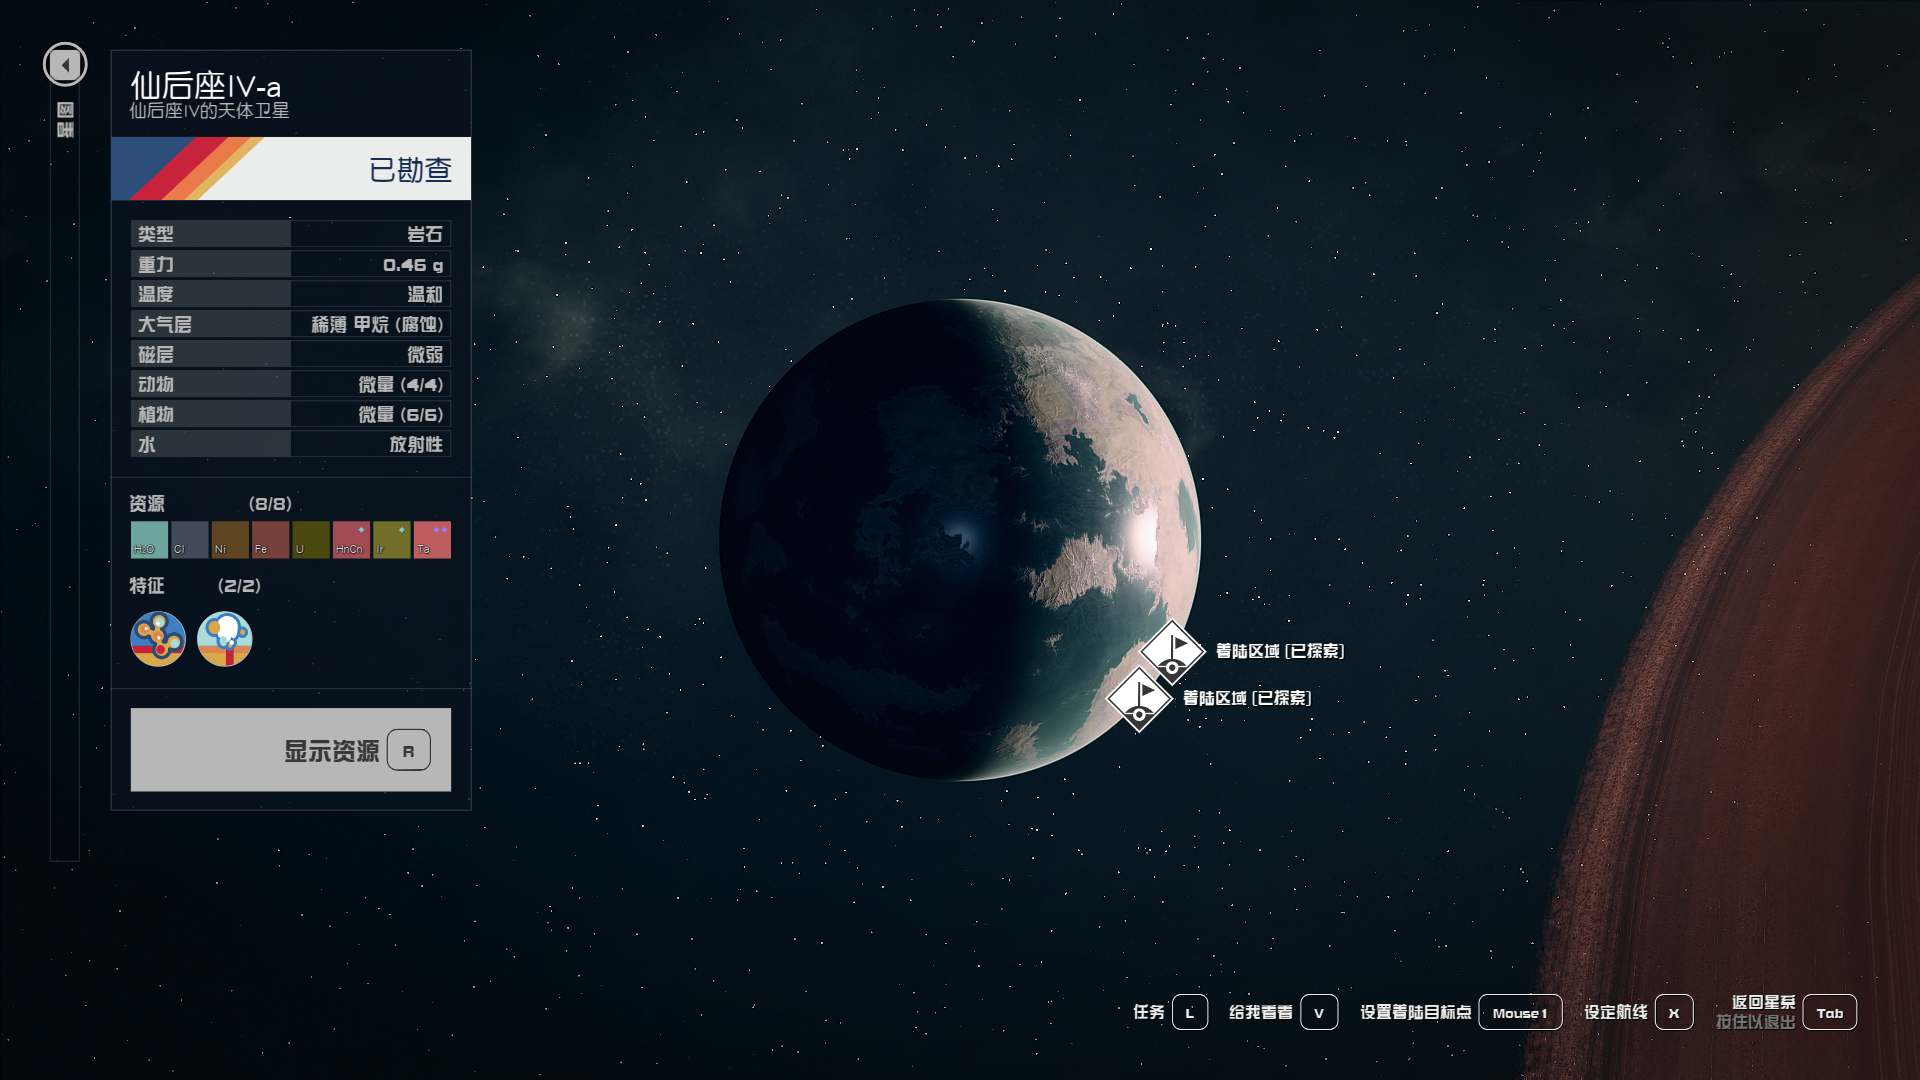Click the 重力 0.46 g gravity row
The height and width of the screenshot is (1080, 1920).
pos(291,264)
